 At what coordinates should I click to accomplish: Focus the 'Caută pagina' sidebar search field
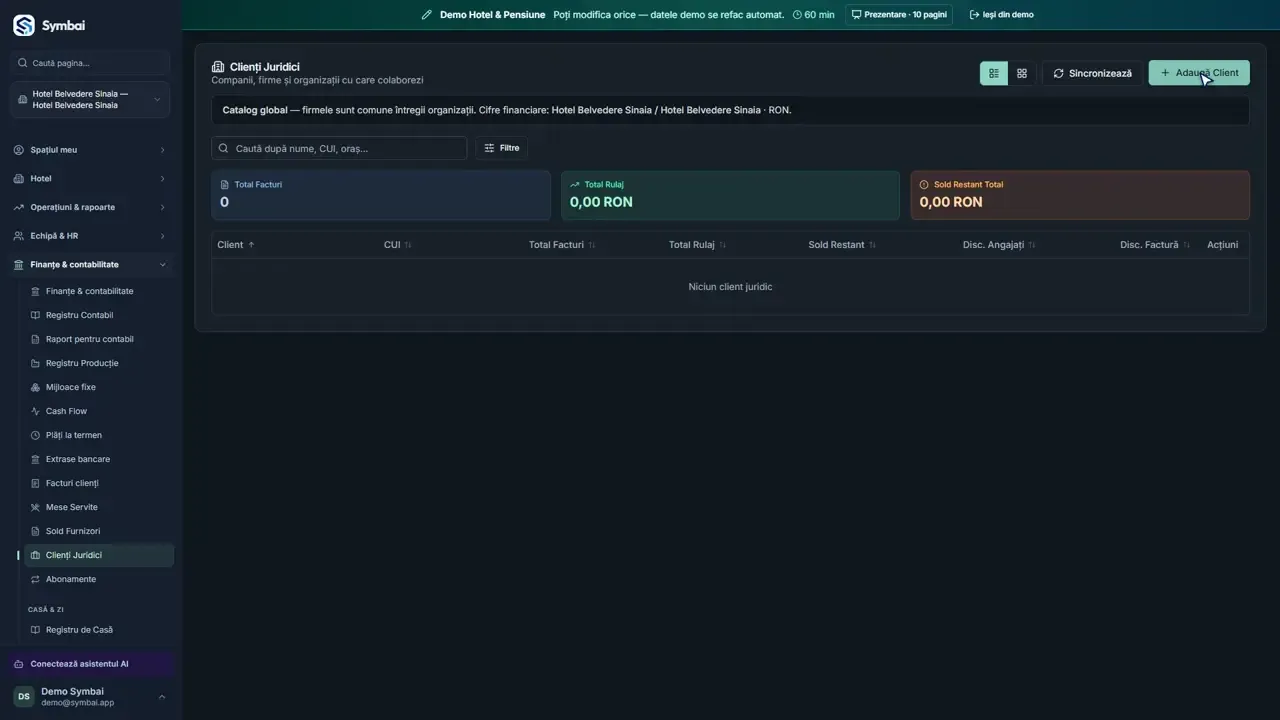[90, 63]
